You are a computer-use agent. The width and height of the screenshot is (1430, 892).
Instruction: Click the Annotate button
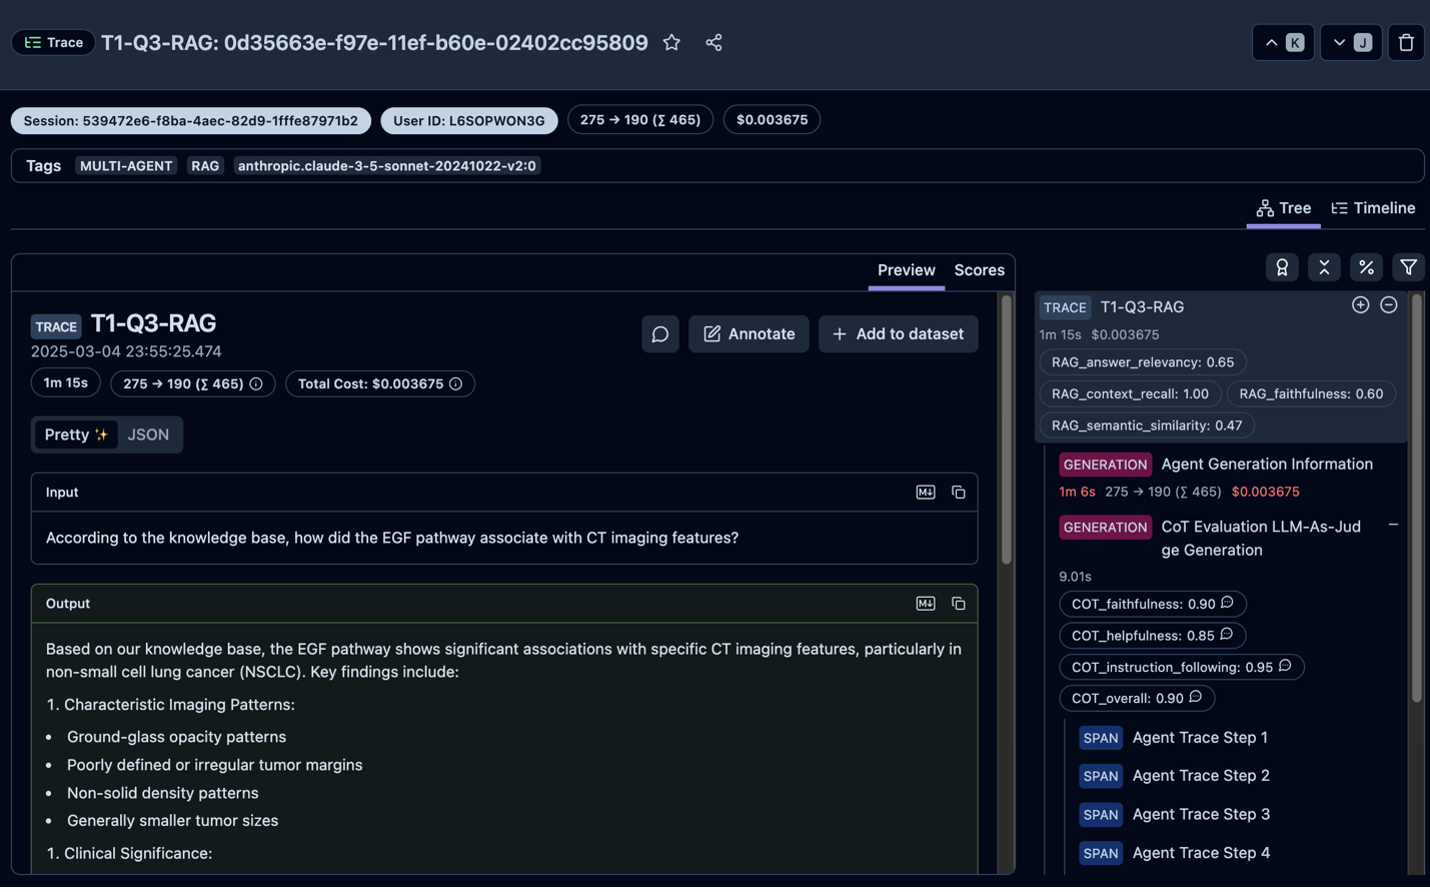tap(749, 334)
